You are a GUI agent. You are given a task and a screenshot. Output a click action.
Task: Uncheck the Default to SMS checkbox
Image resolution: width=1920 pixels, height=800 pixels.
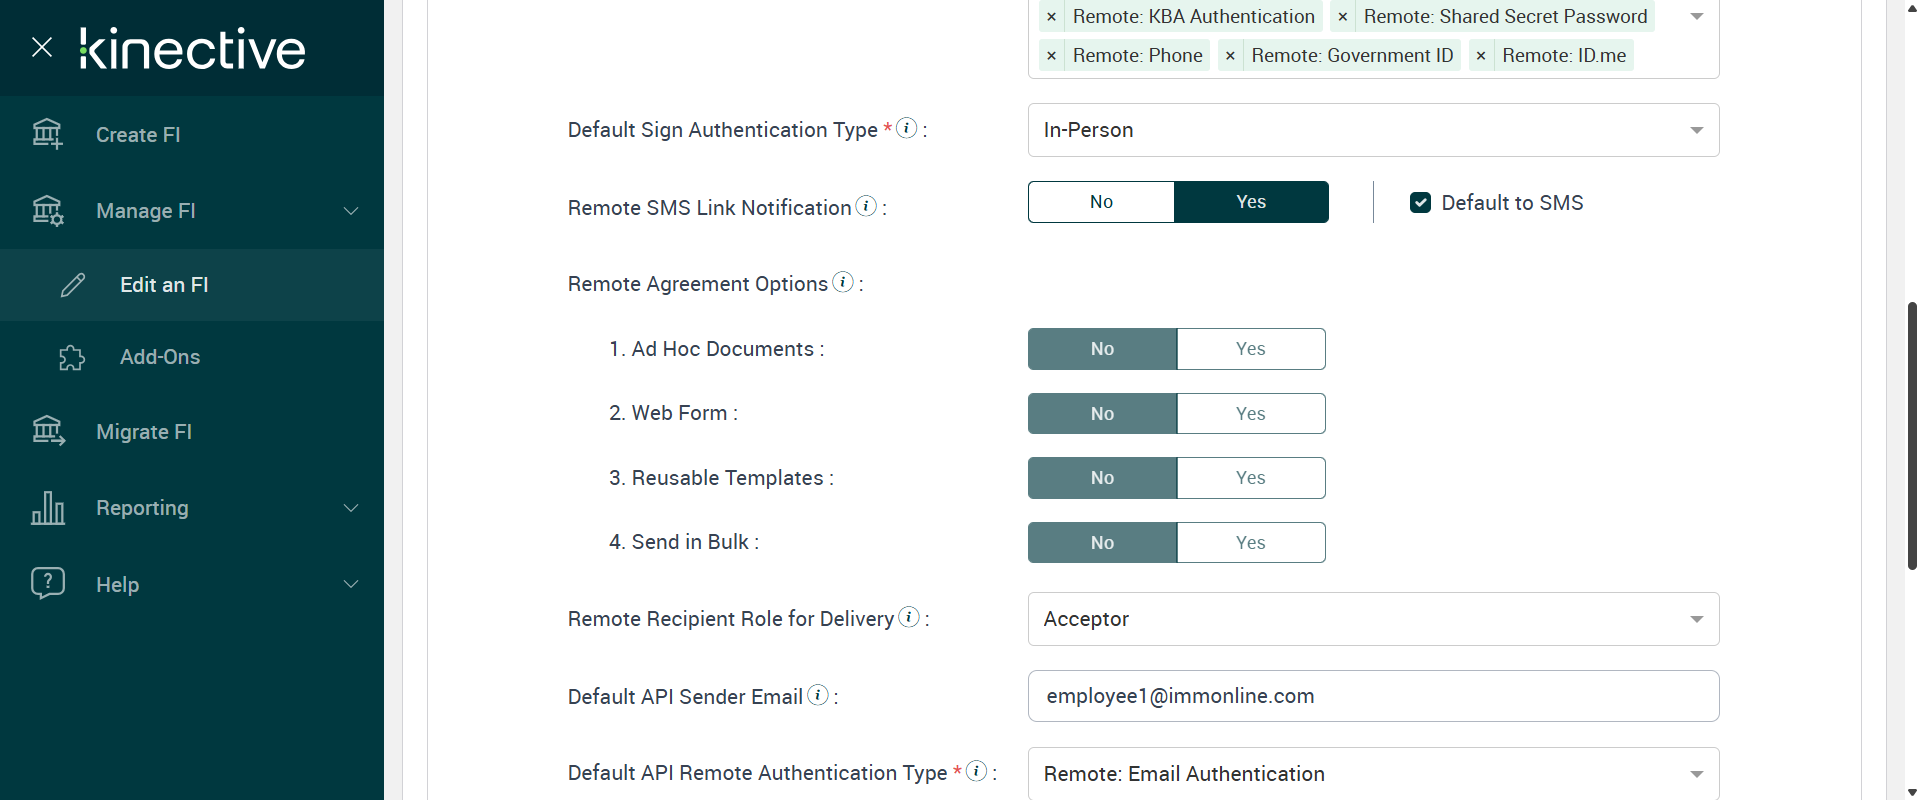click(x=1420, y=203)
